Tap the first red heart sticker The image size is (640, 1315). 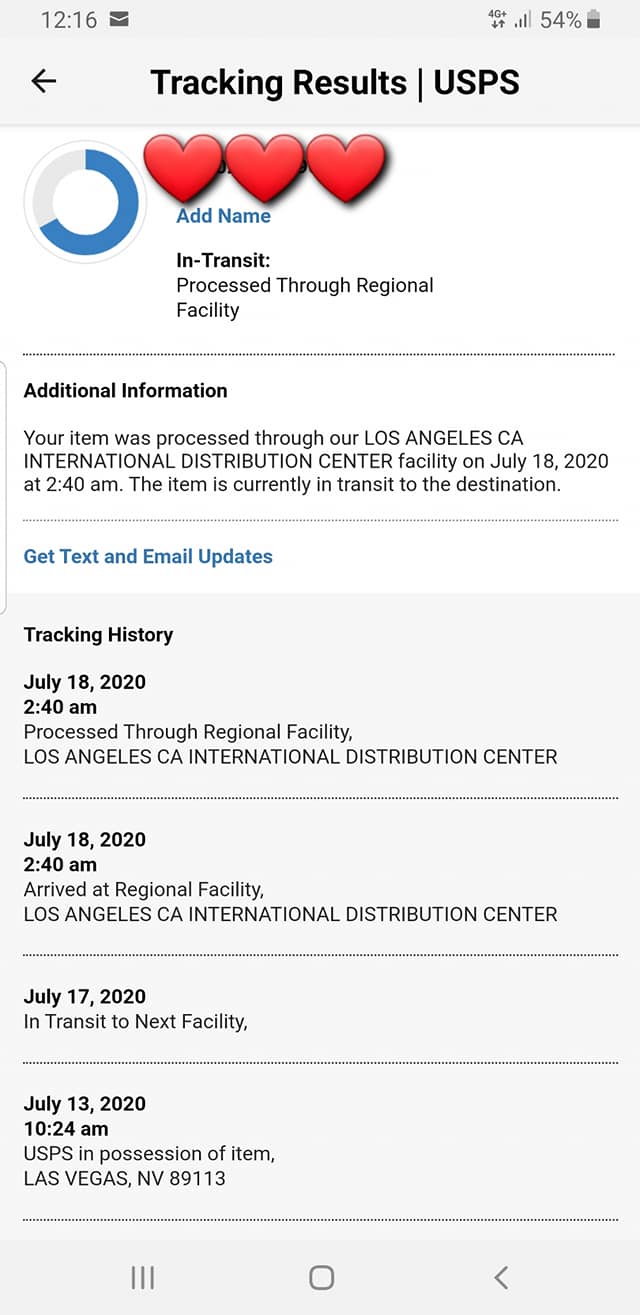click(x=183, y=168)
